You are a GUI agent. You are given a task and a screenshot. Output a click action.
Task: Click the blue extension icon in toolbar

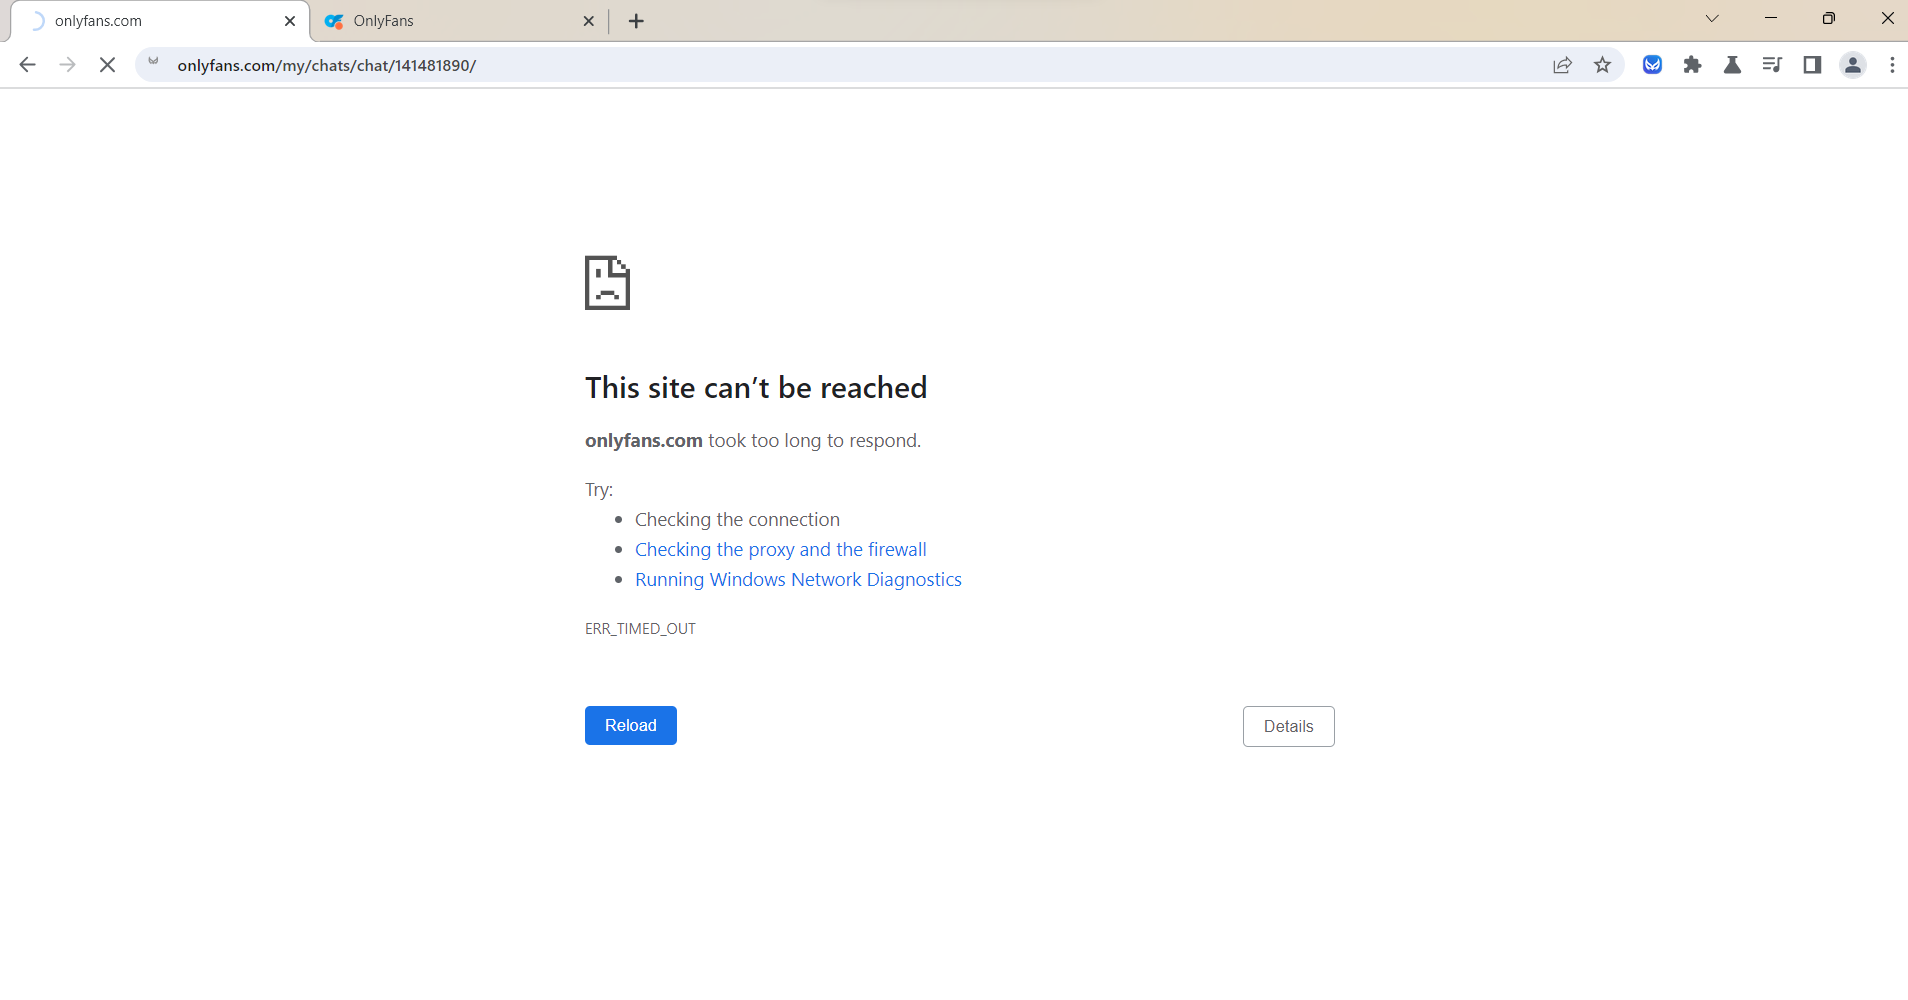coord(1652,65)
